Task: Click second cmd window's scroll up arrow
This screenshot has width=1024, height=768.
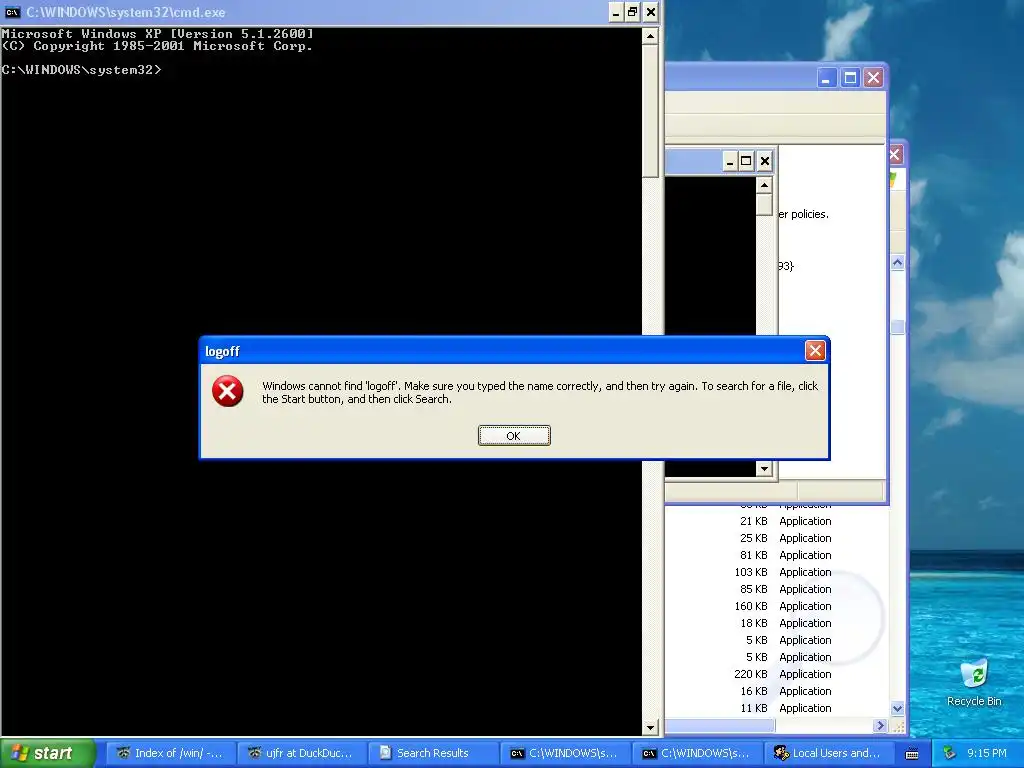Action: coord(764,185)
